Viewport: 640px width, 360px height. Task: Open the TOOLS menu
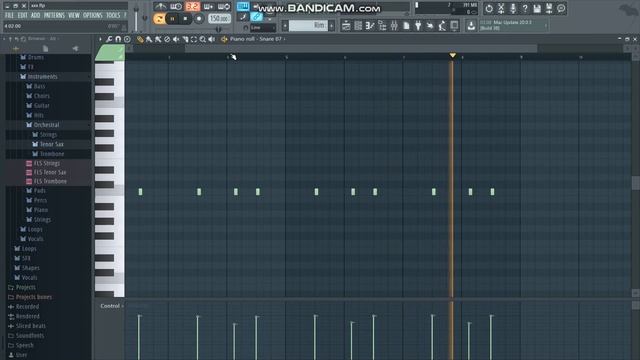point(113,16)
